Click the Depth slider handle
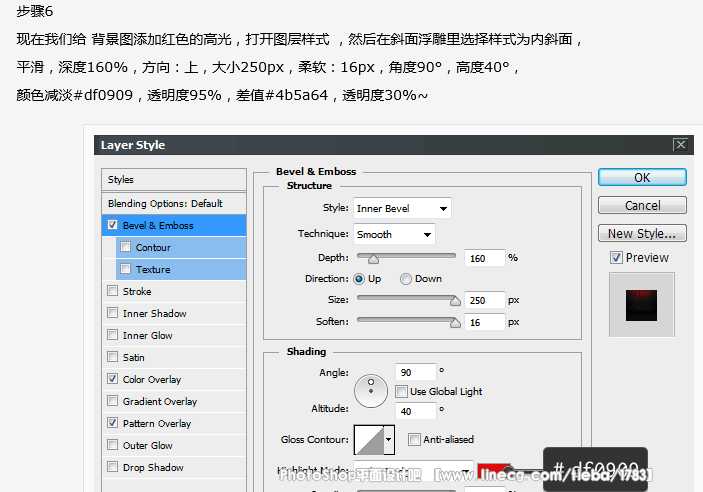This screenshot has height=492, width=703. [374, 259]
